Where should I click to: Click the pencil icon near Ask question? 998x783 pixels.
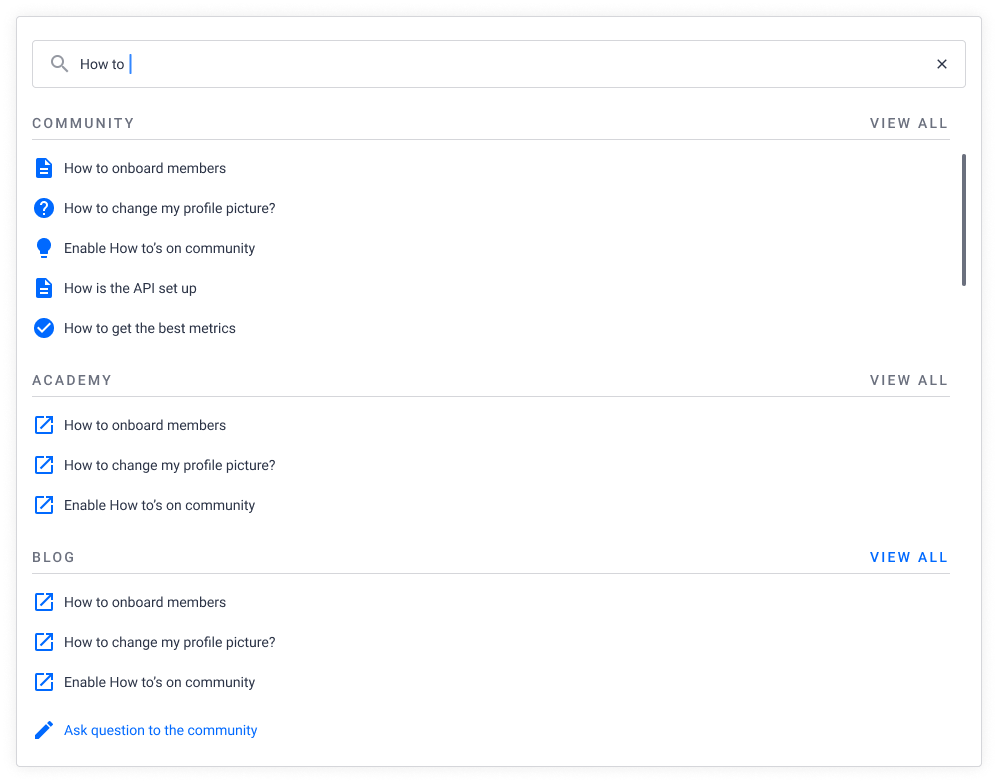43,730
